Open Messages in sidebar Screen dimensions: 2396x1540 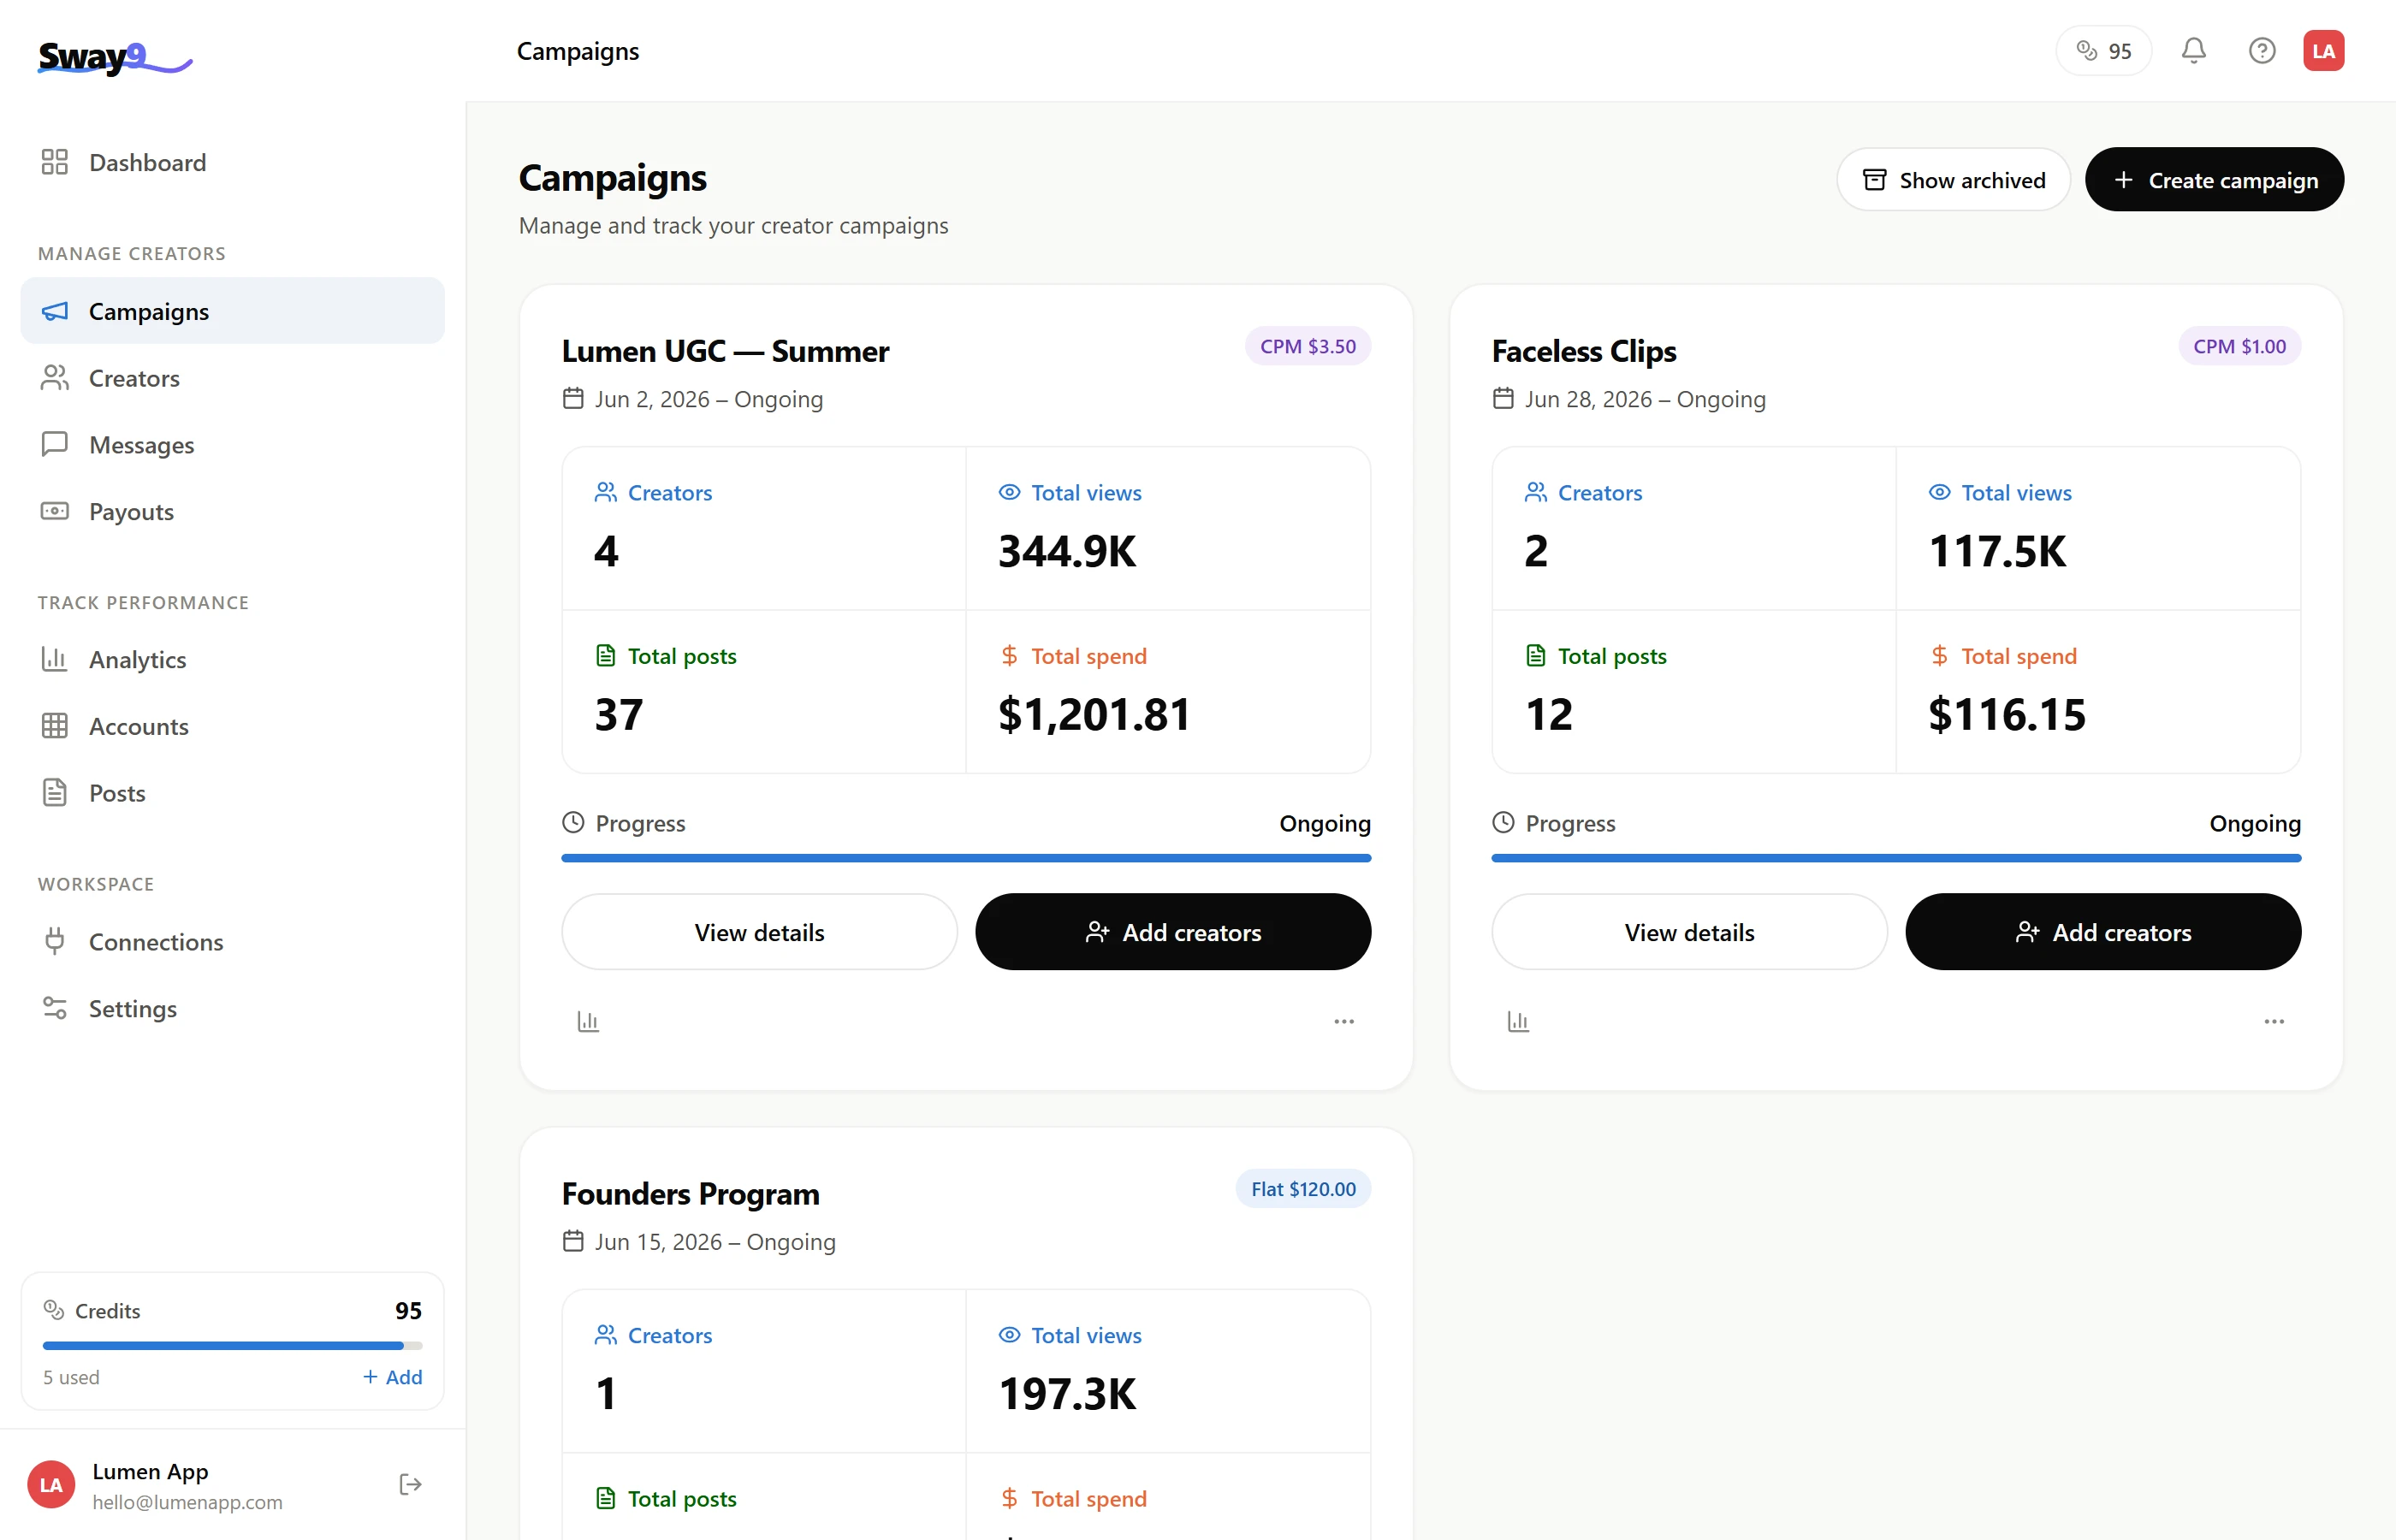(x=232, y=445)
